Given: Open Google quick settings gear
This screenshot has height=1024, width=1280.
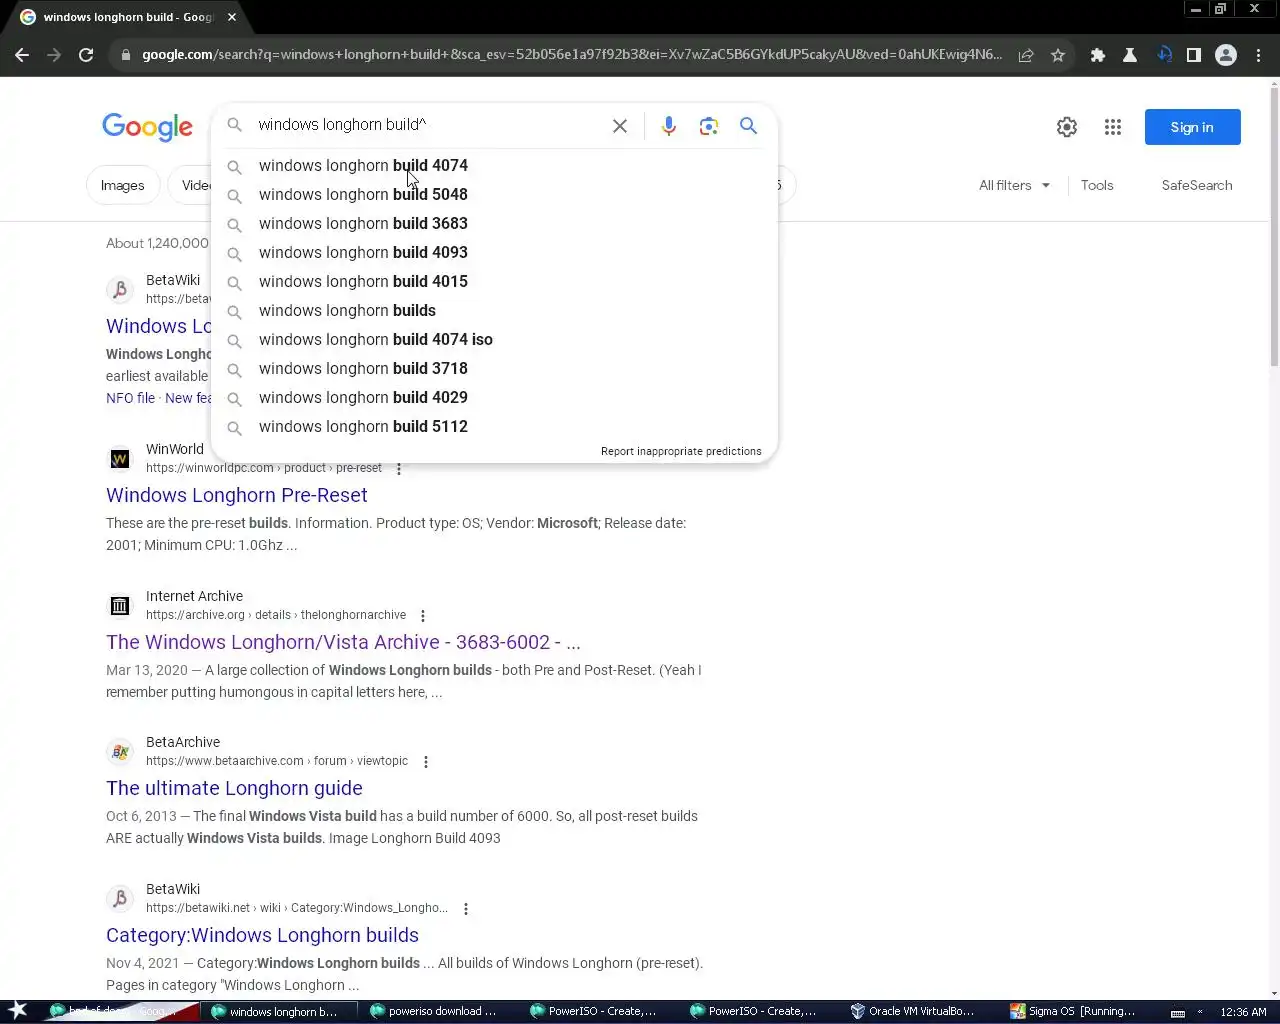Looking at the screenshot, I should pos(1067,127).
